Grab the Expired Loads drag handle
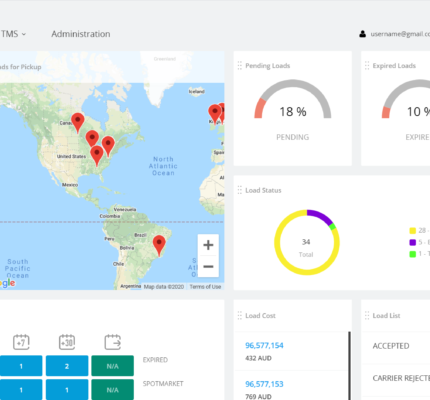Image resolution: width=430 pixels, height=400 pixels. (x=367, y=66)
